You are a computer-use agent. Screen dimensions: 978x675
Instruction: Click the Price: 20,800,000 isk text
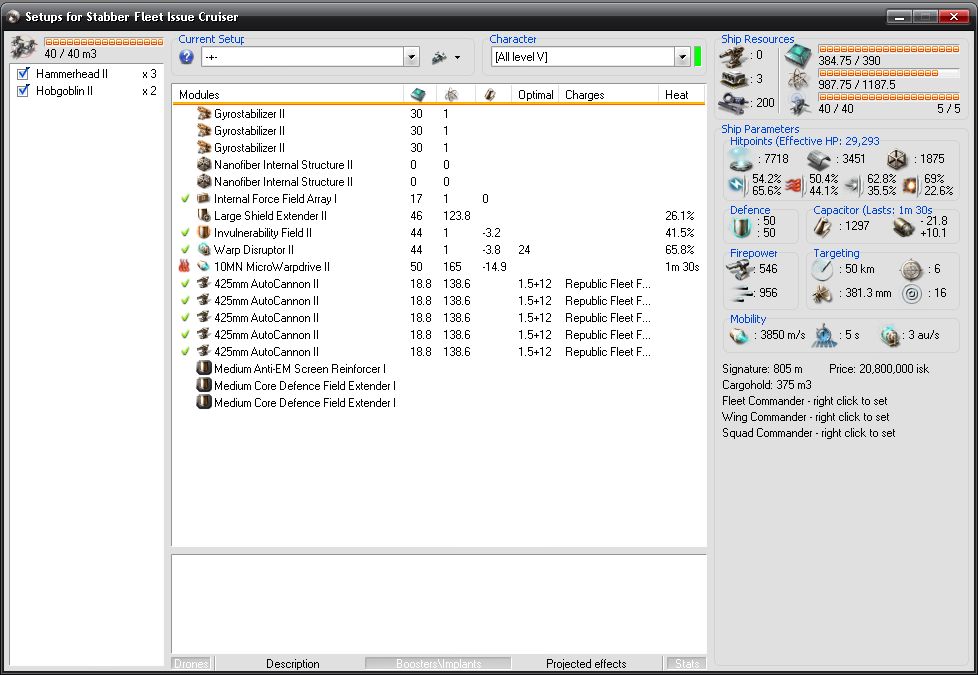879,369
